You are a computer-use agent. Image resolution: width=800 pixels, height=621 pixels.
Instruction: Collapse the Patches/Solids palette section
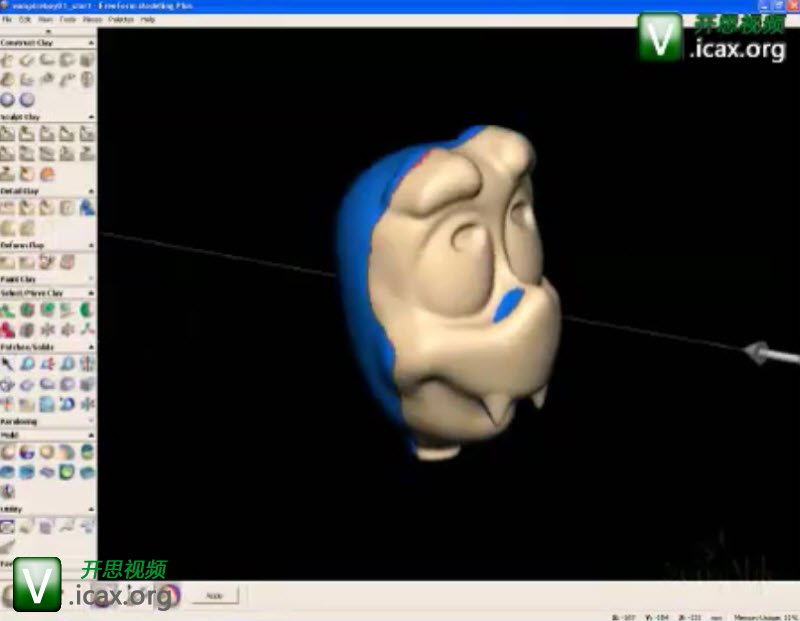coord(92,346)
